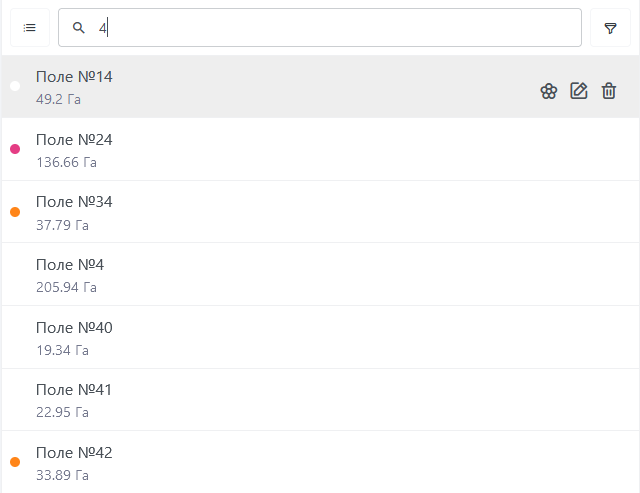640x493 pixels.
Task: Click the filter funnel icon
Action: tap(610, 28)
